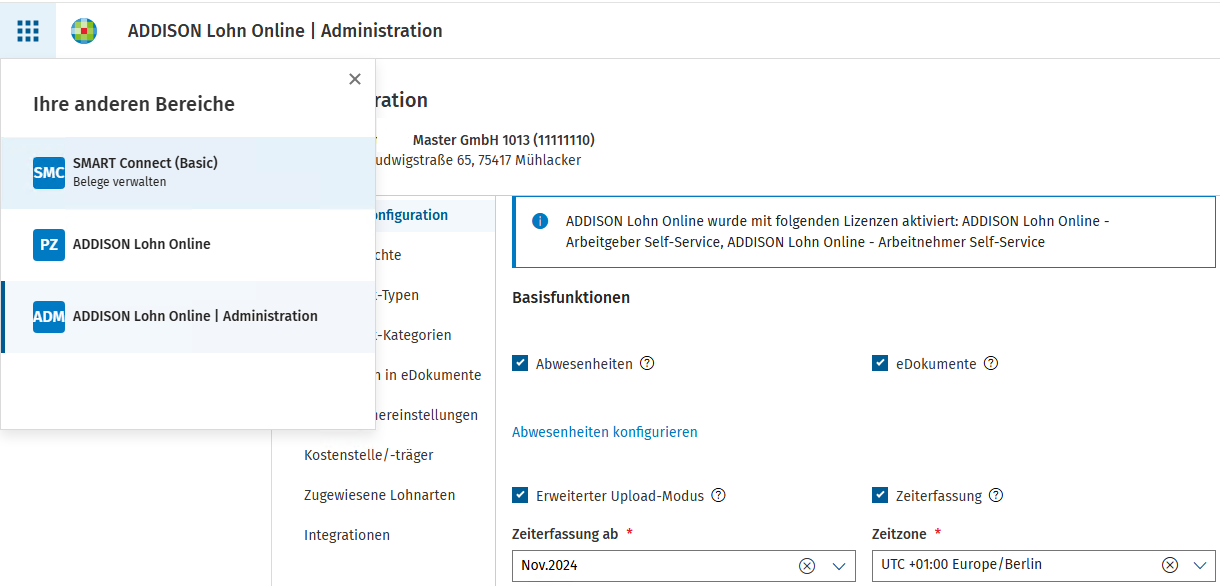Click the Wolters Kluwer logo icon

84,31
